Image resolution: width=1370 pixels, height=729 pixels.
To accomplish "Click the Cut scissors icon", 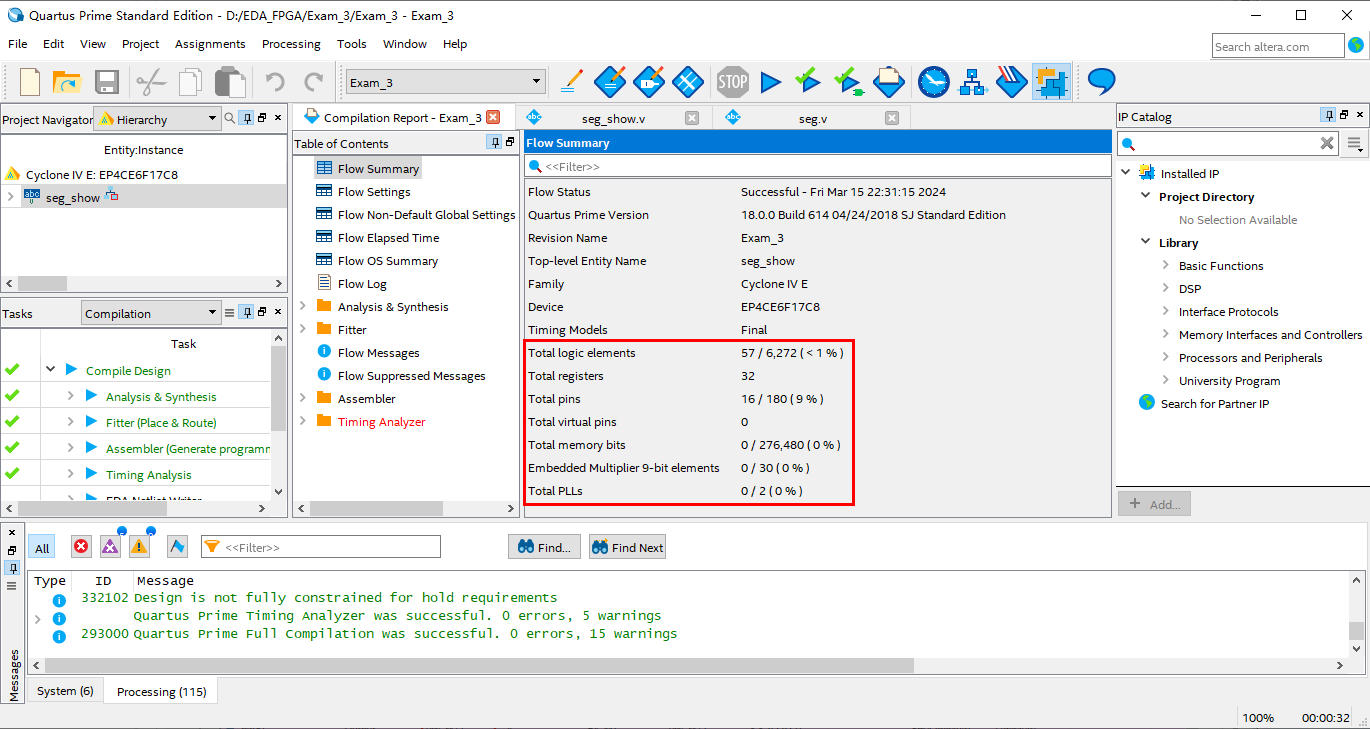I will coord(151,82).
